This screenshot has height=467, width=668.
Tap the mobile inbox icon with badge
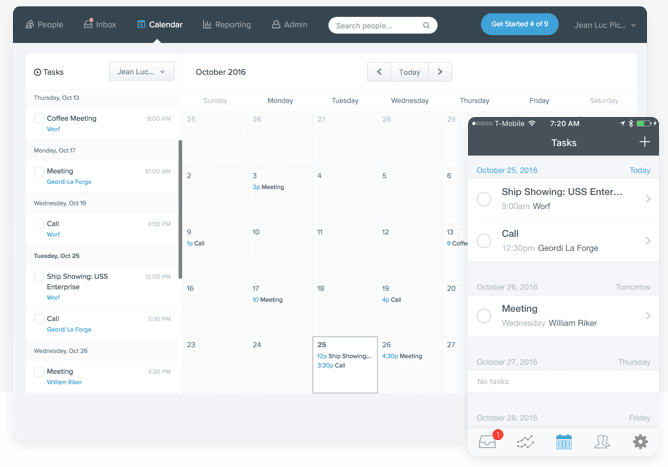pos(488,441)
